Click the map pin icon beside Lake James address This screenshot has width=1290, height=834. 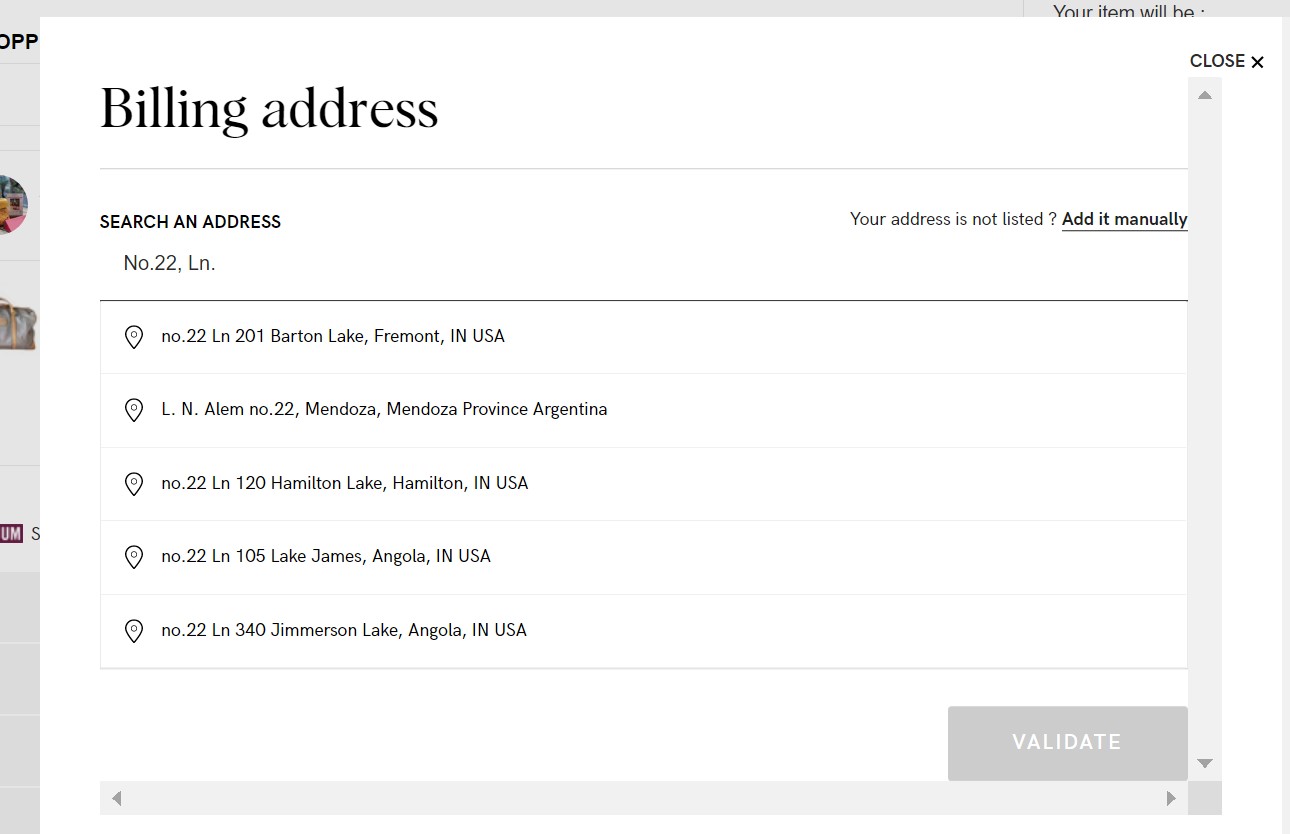(133, 557)
